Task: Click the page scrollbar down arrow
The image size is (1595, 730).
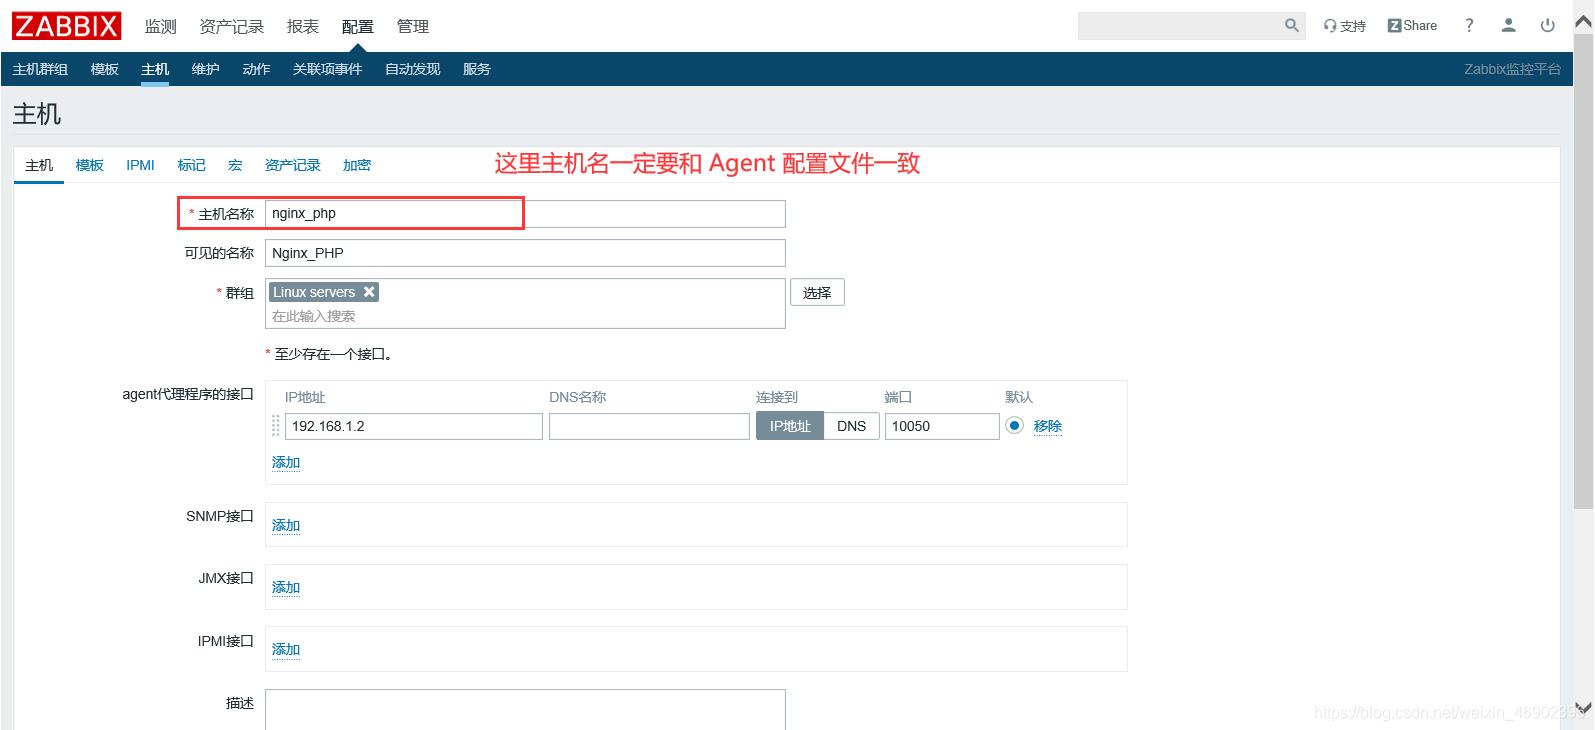Action: 1583,708
